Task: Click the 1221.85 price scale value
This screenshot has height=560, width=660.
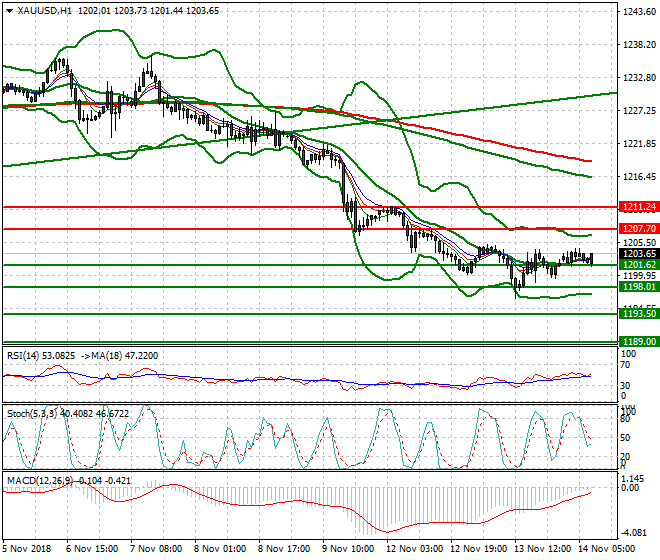Action: click(639, 144)
